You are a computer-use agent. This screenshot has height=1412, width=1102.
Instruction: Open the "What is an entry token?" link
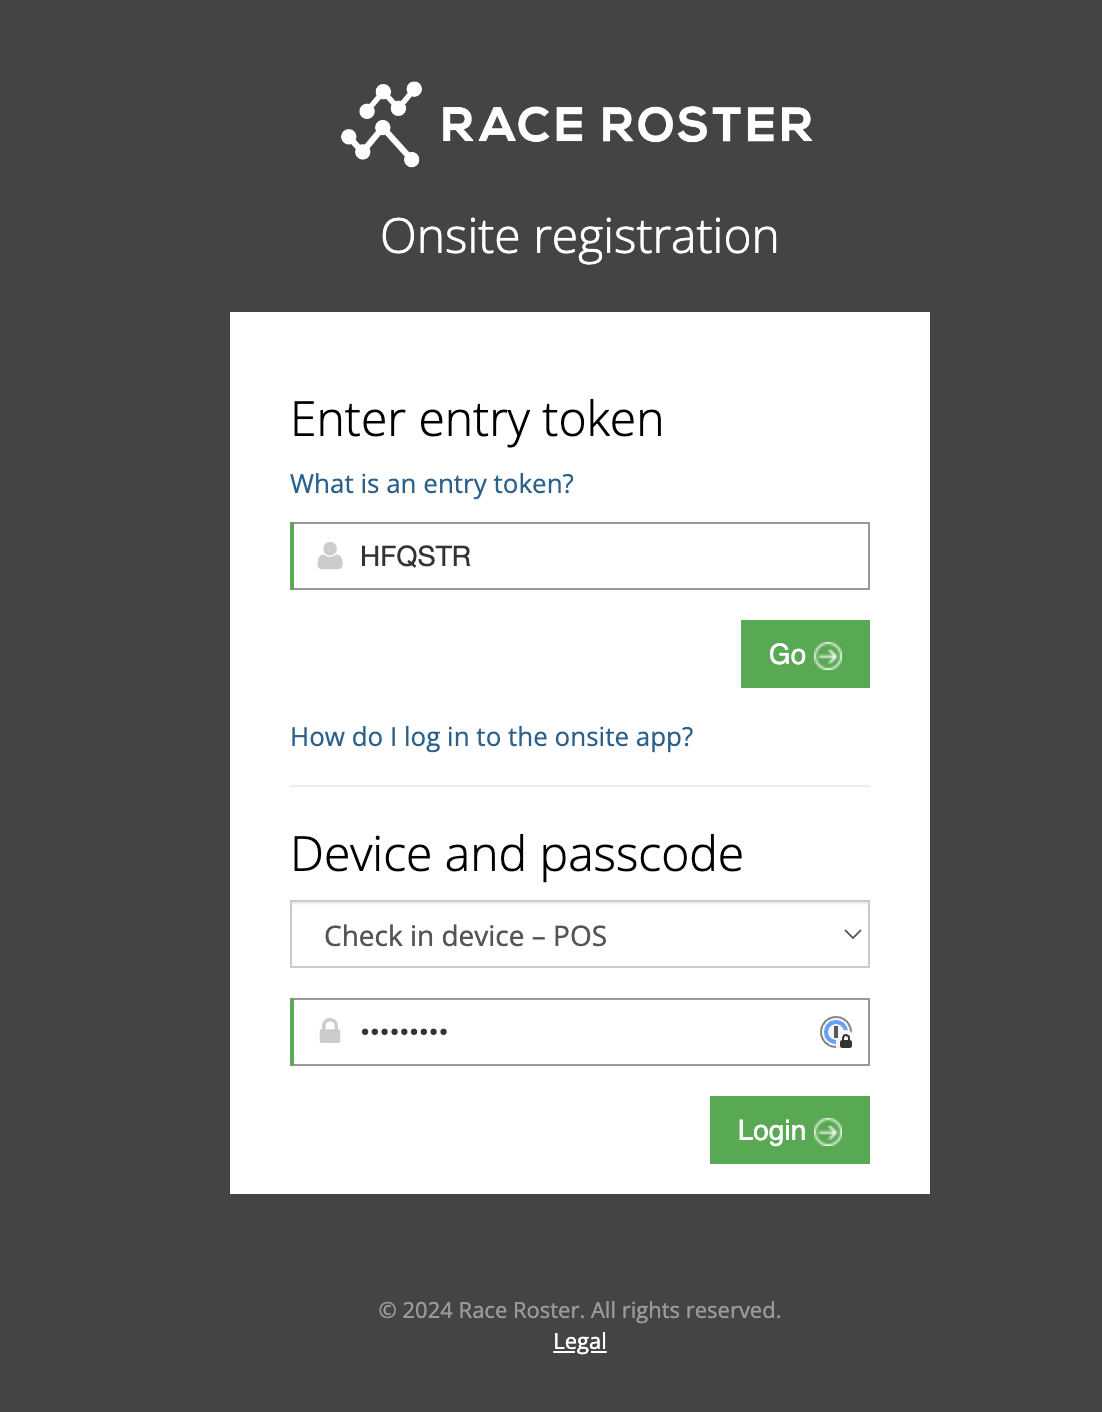tap(432, 484)
